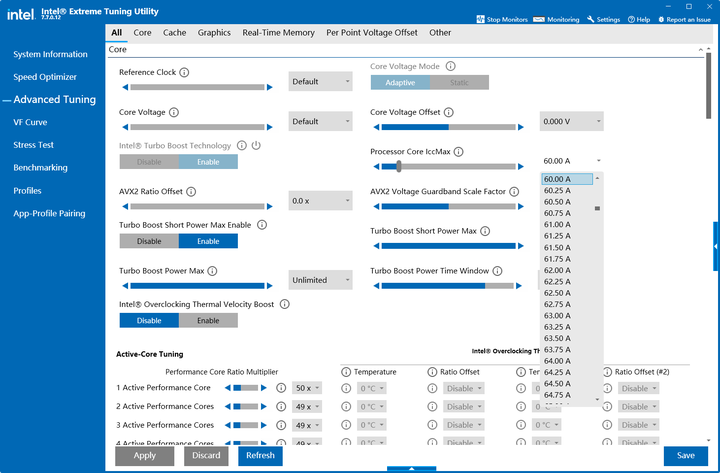Viewport: 720px width, 473px height.
Task: Click the Stop Monitors icon
Action: coord(480,19)
